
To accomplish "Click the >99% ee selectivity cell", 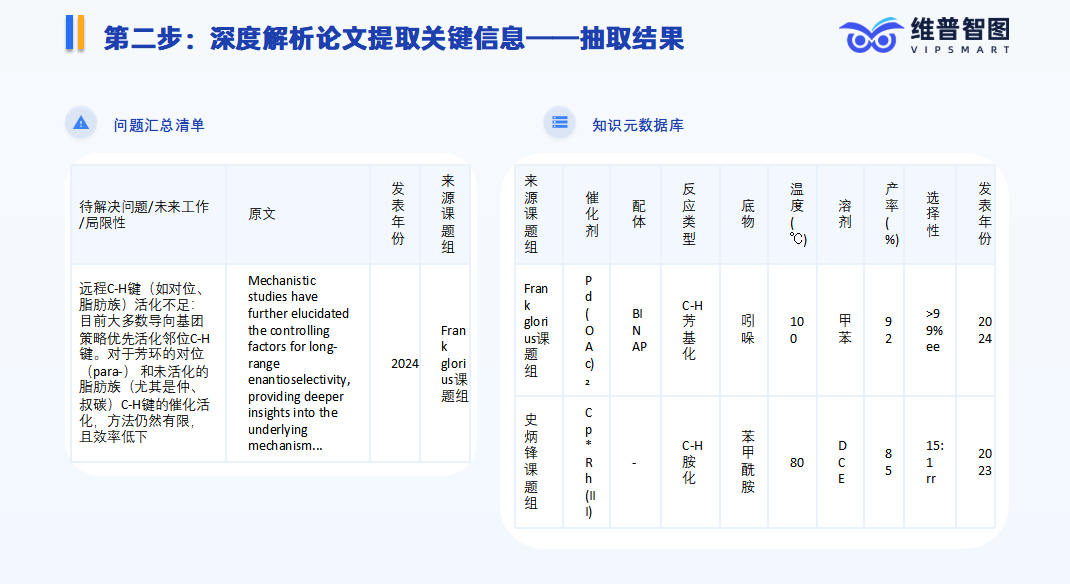I will [930, 330].
